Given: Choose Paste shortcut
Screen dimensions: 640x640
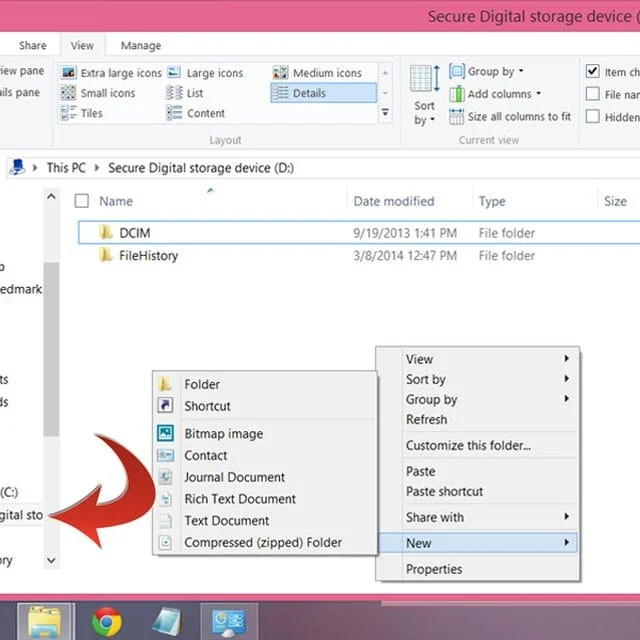Looking at the screenshot, I should coord(478,491).
